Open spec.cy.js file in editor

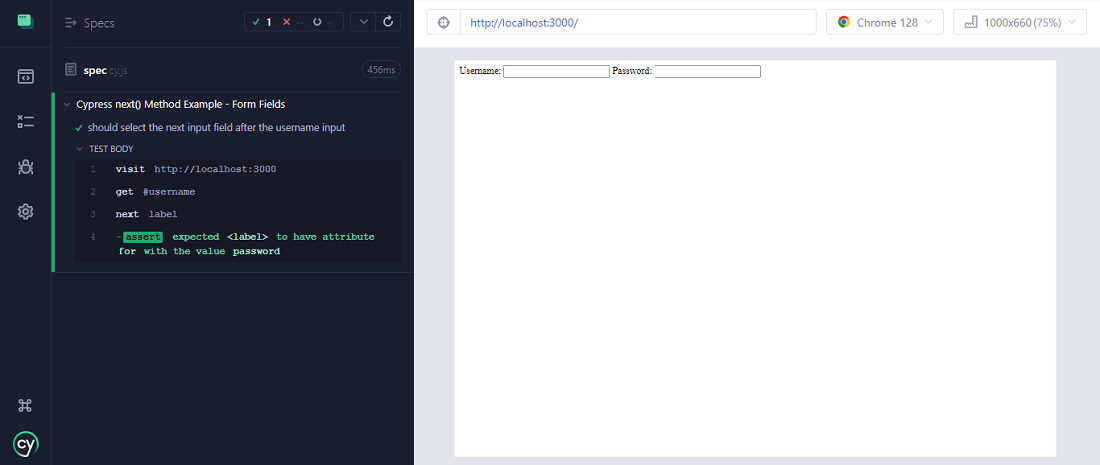[105, 69]
